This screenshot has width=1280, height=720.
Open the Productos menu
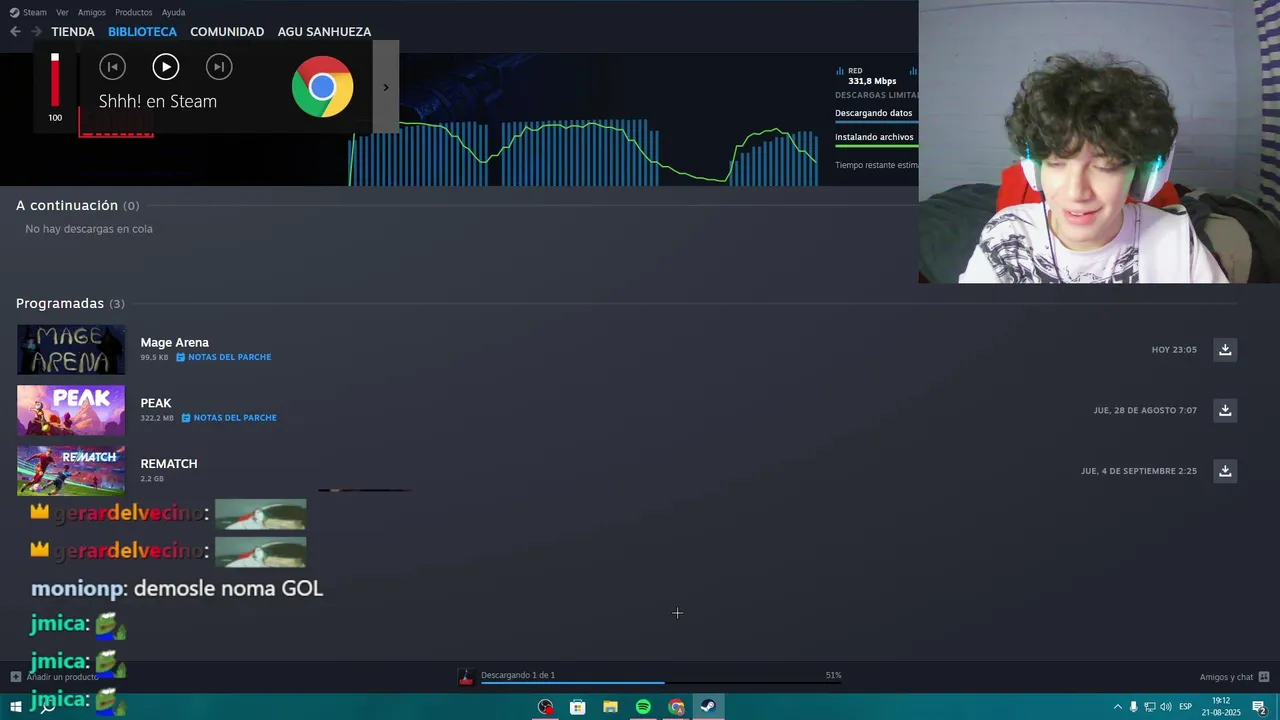coord(134,12)
